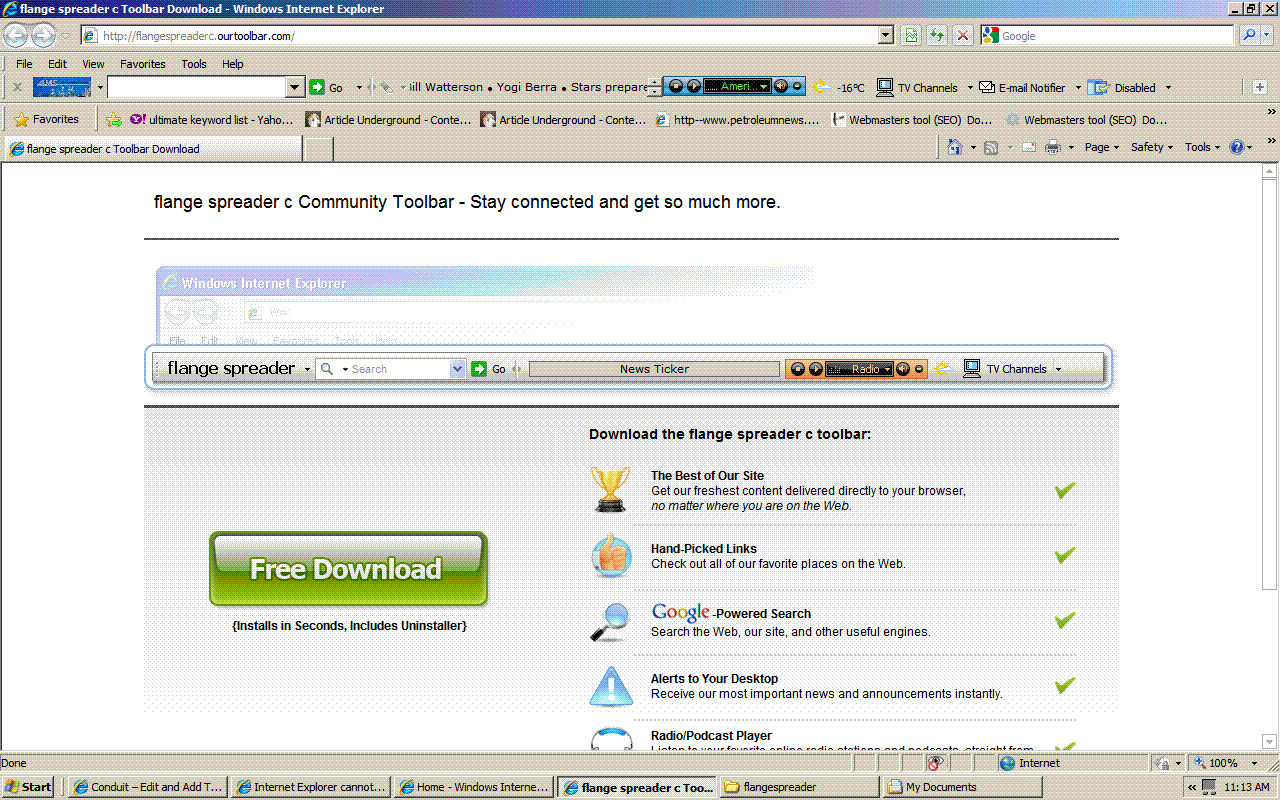Screen dimensions: 1280x800
Task: Click the Disabled pop-up blocker icon
Action: (x=1099, y=87)
